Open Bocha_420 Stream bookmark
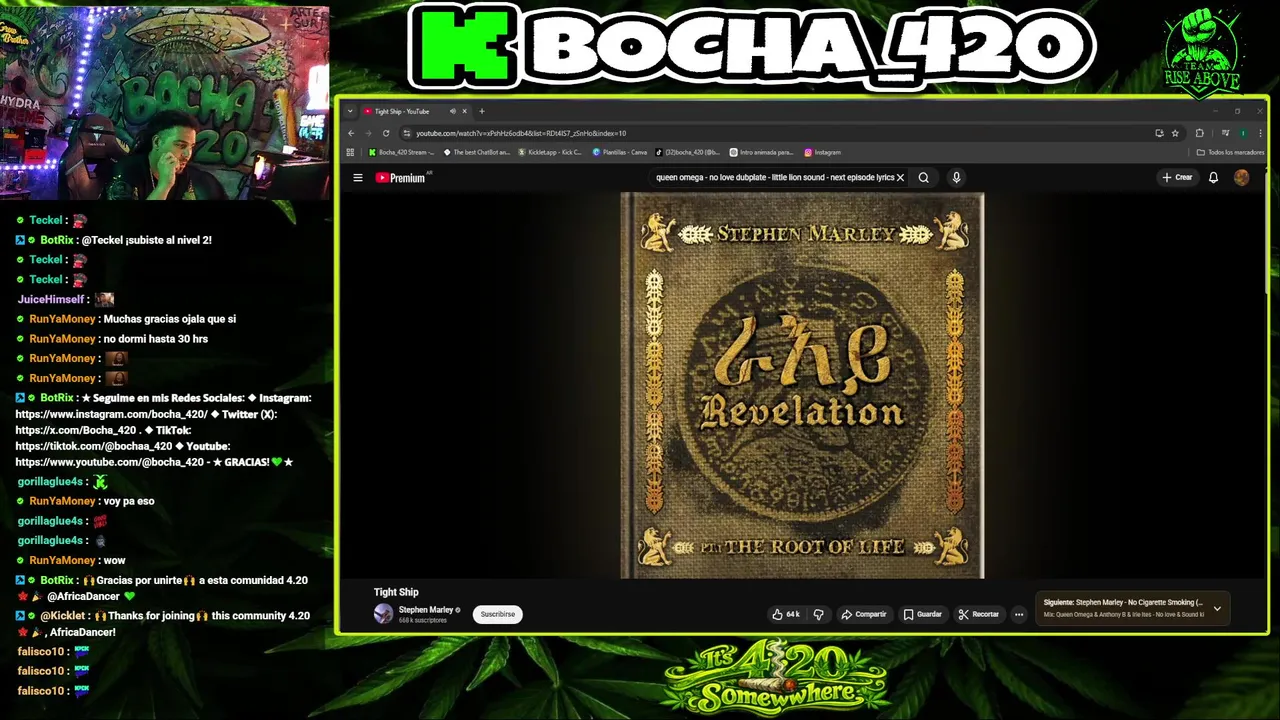Image resolution: width=1280 pixels, height=720 pixels. (x=401, y=152)
